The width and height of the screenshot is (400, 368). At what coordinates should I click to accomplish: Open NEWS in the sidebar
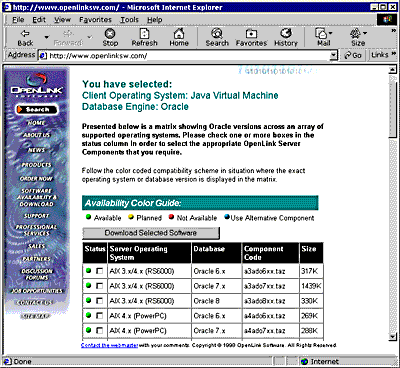pyautogui.click(x=36, y=150)
